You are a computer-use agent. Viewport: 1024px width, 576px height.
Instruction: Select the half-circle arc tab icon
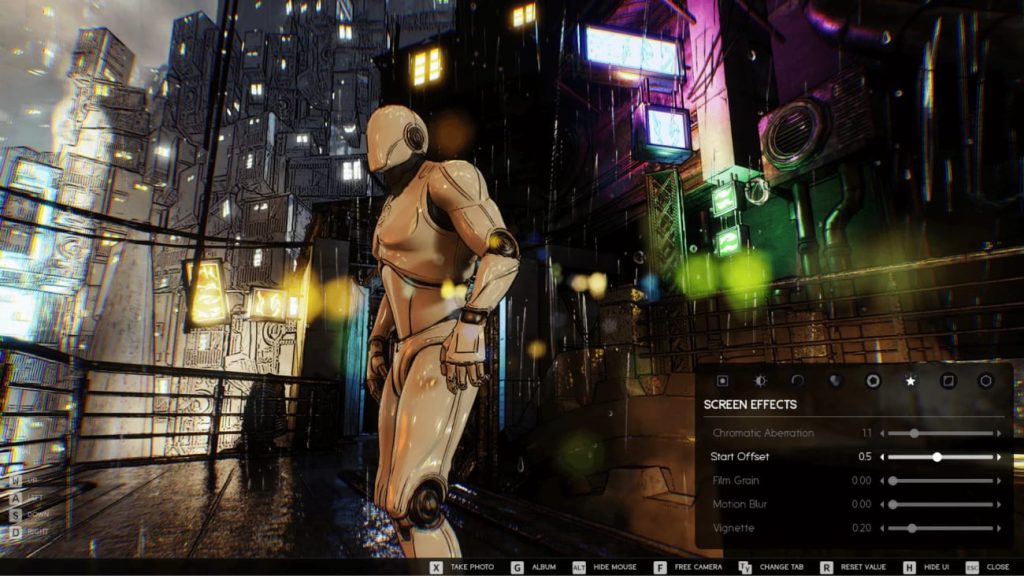click(x=797, y=381)
